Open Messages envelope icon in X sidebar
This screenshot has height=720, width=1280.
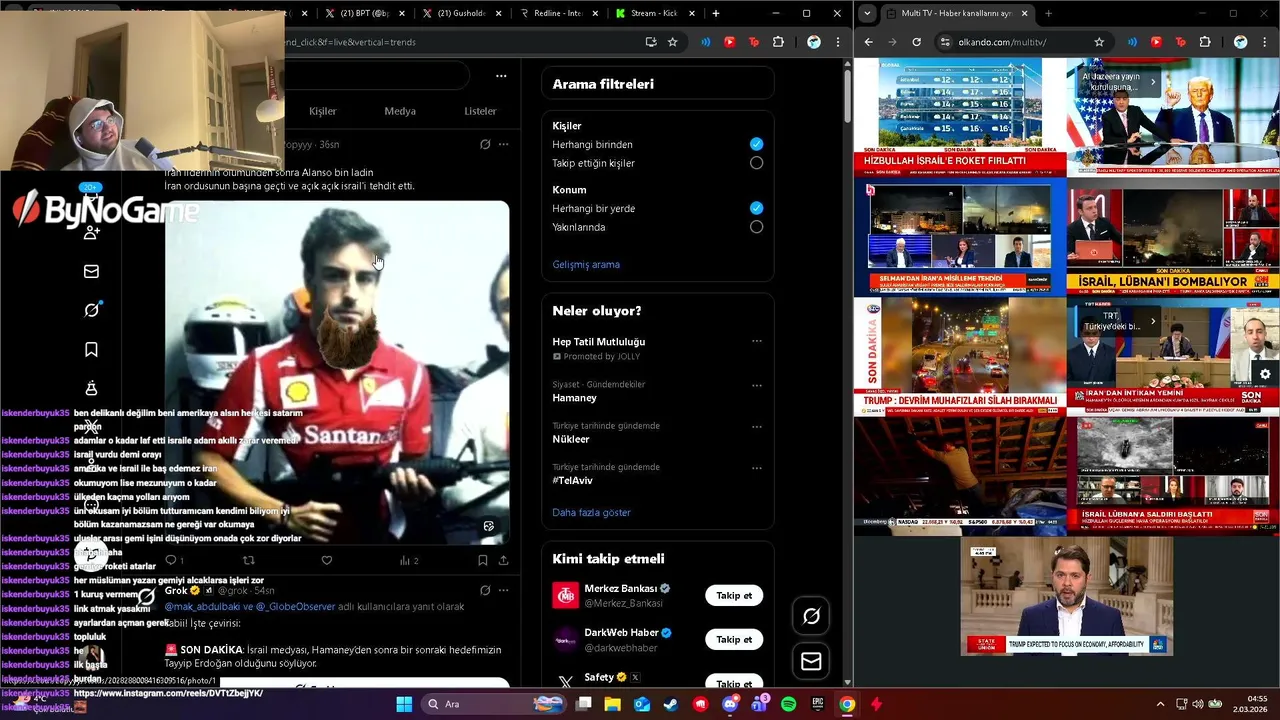tap(91, 271)
